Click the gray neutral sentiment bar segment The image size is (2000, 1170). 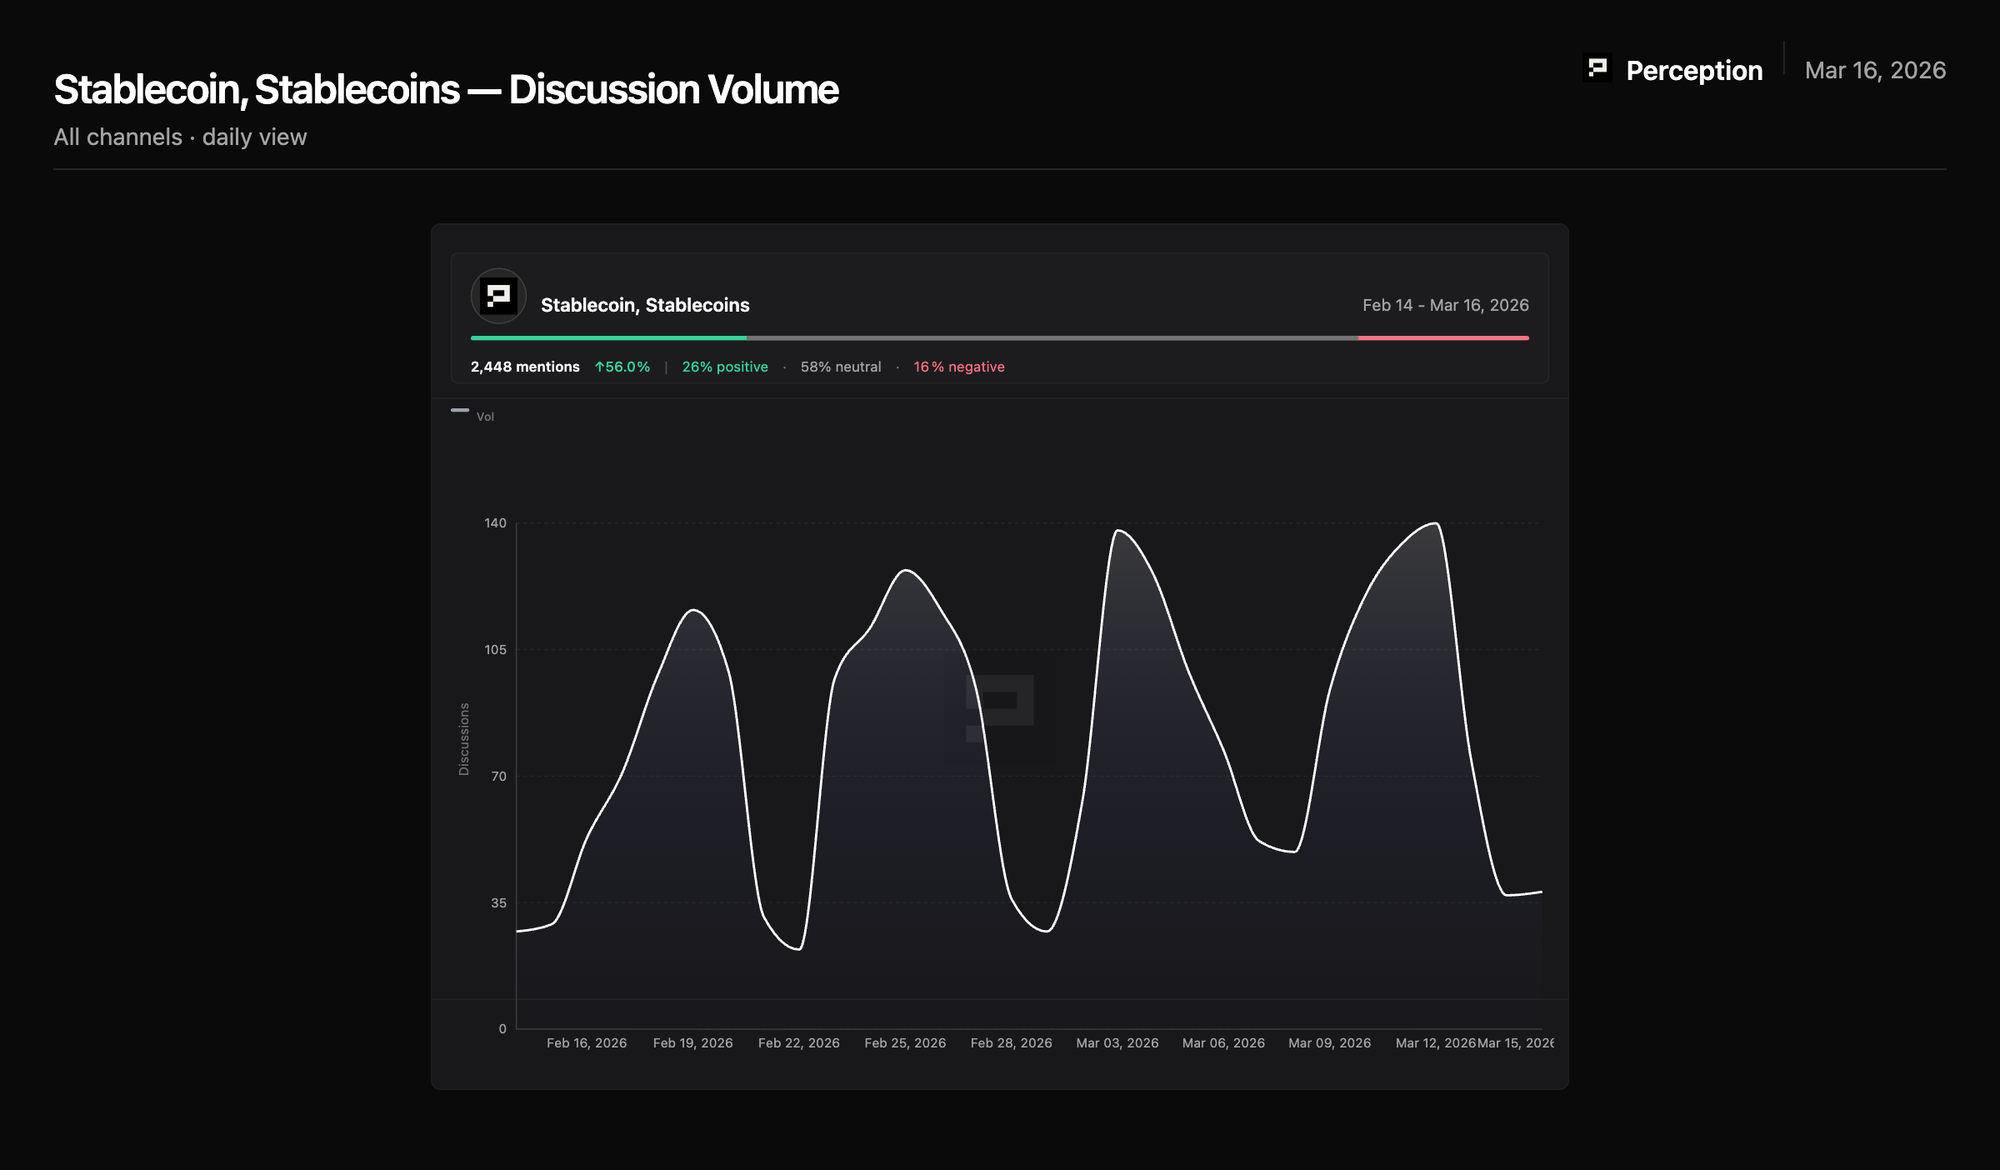(x=1052, y=338)
